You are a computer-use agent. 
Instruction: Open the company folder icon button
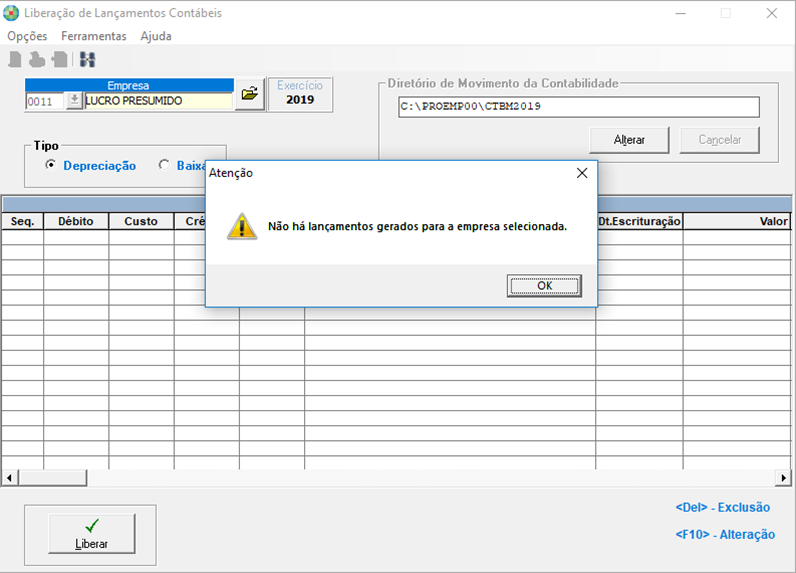tap(250, 93)
